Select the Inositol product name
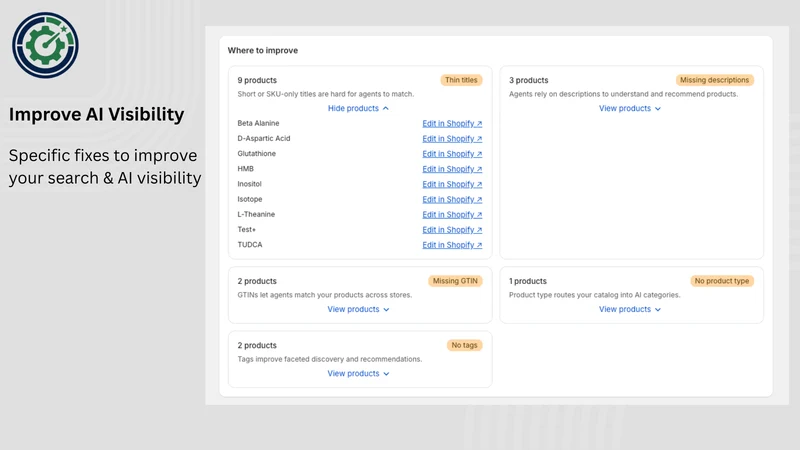Screen dimensions: 800x450 click(x=249, y=184)
